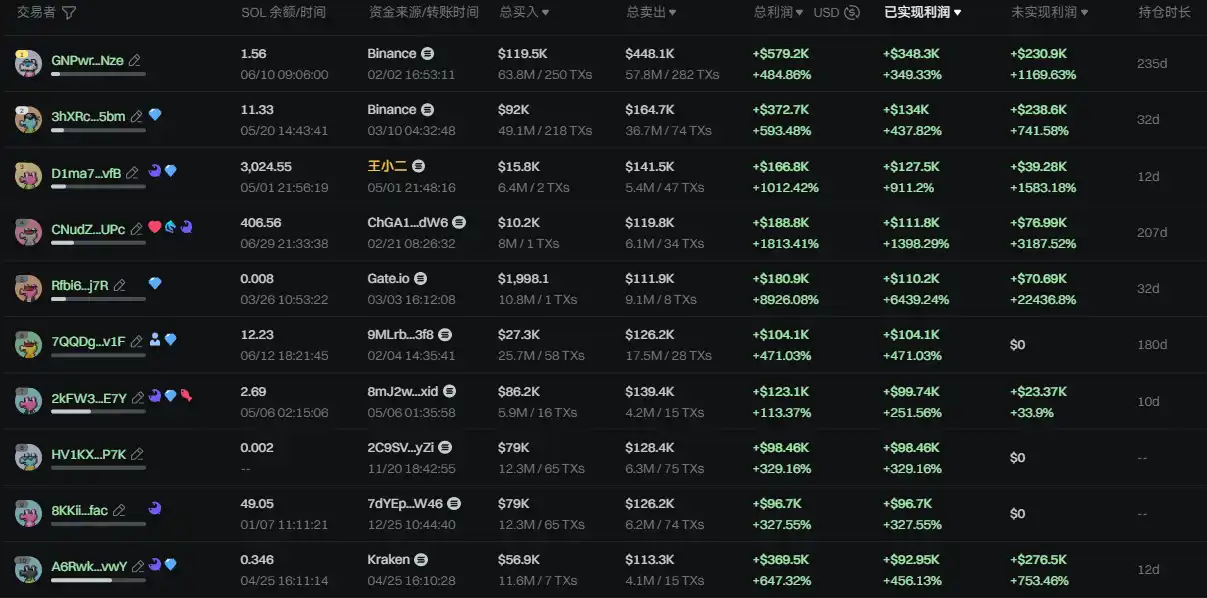Click the red fish badge on 2kFW3...E7Y
This screenshot has width=1207, height=598.
[186, 397]
